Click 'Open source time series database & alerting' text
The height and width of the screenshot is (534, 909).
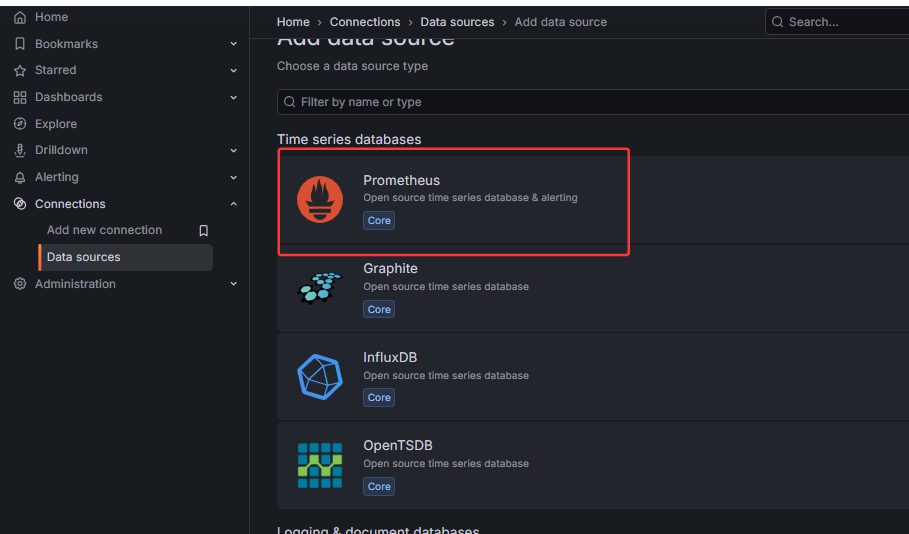pyautogui.click(x=470, y=198)
